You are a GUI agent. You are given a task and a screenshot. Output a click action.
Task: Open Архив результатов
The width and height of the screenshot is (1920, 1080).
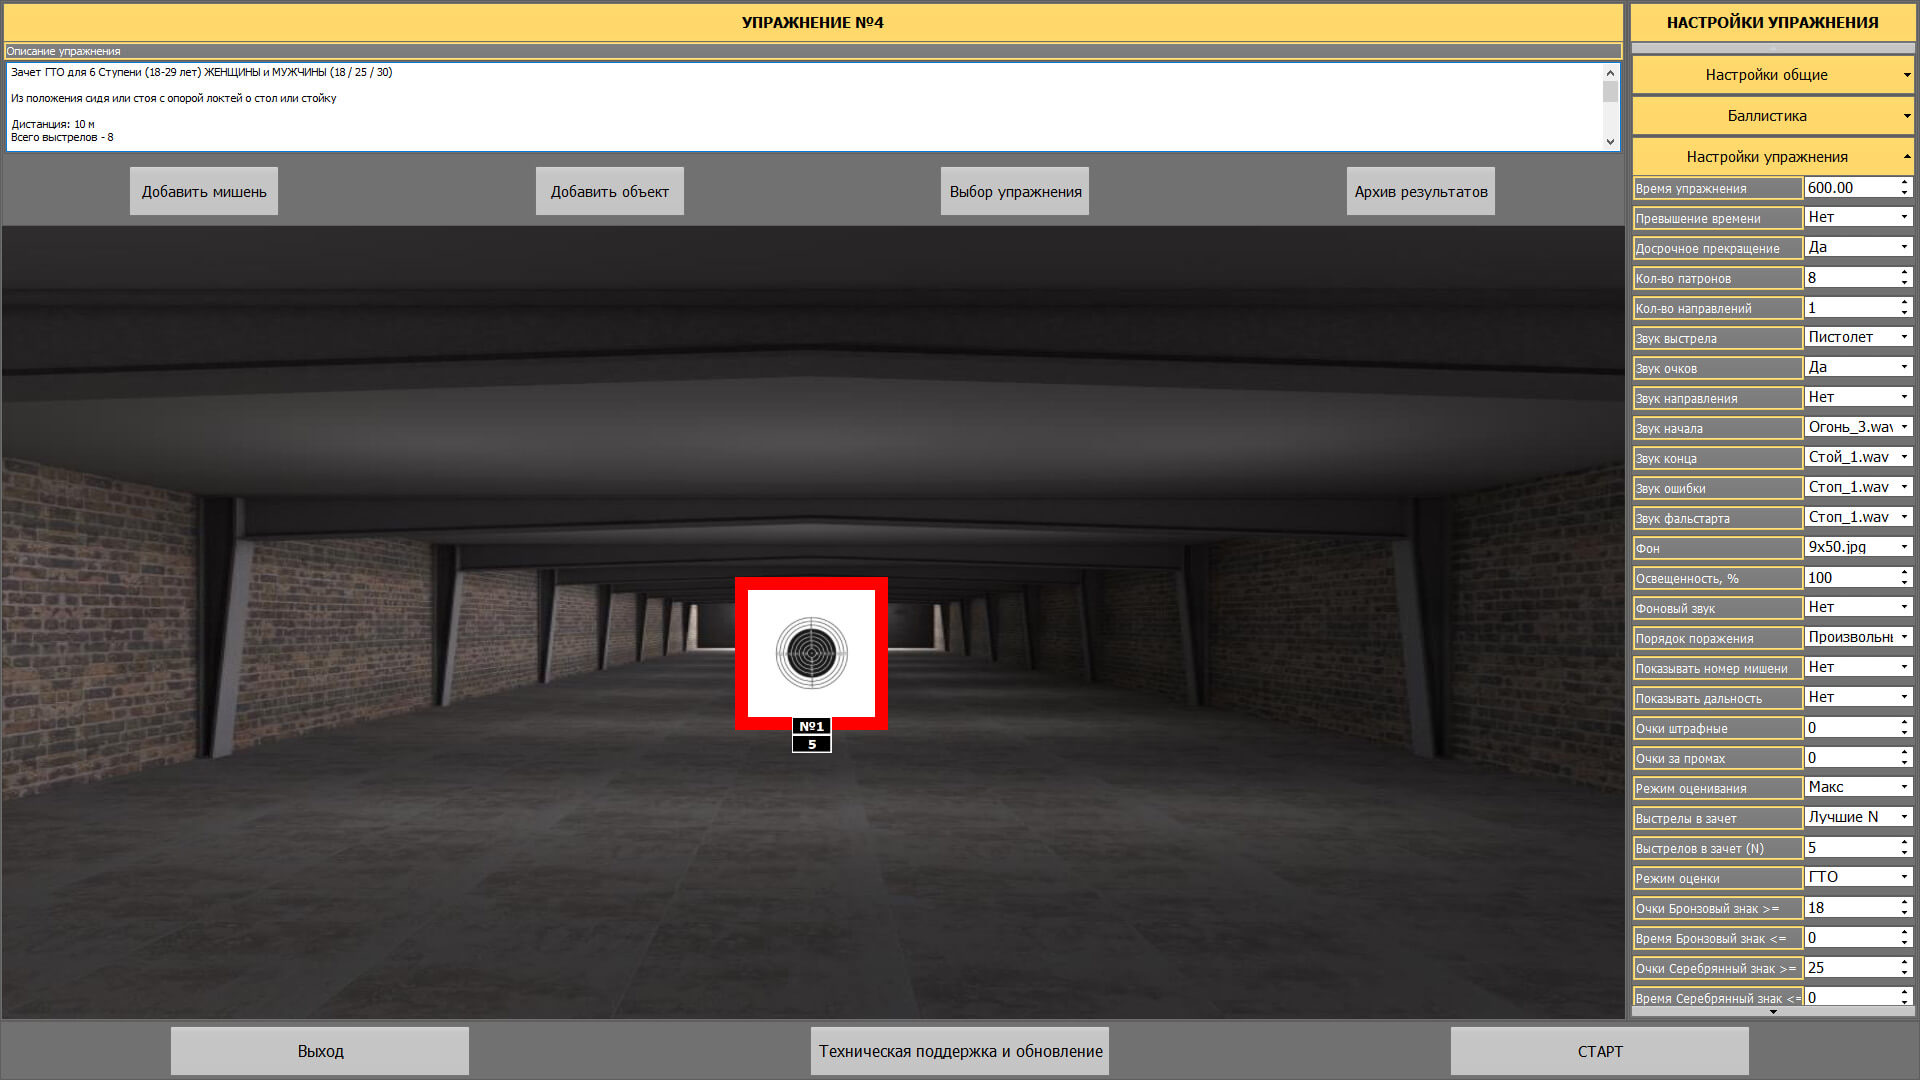click(x=1420, y=191)
